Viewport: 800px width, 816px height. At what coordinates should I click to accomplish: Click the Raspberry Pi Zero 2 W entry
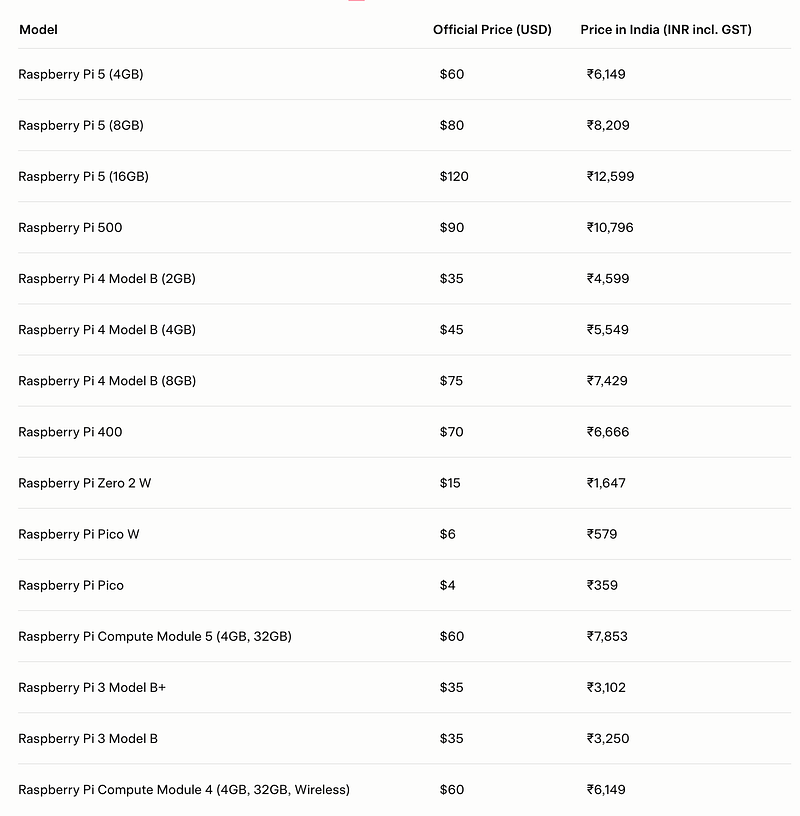click(x=84, y=483)
